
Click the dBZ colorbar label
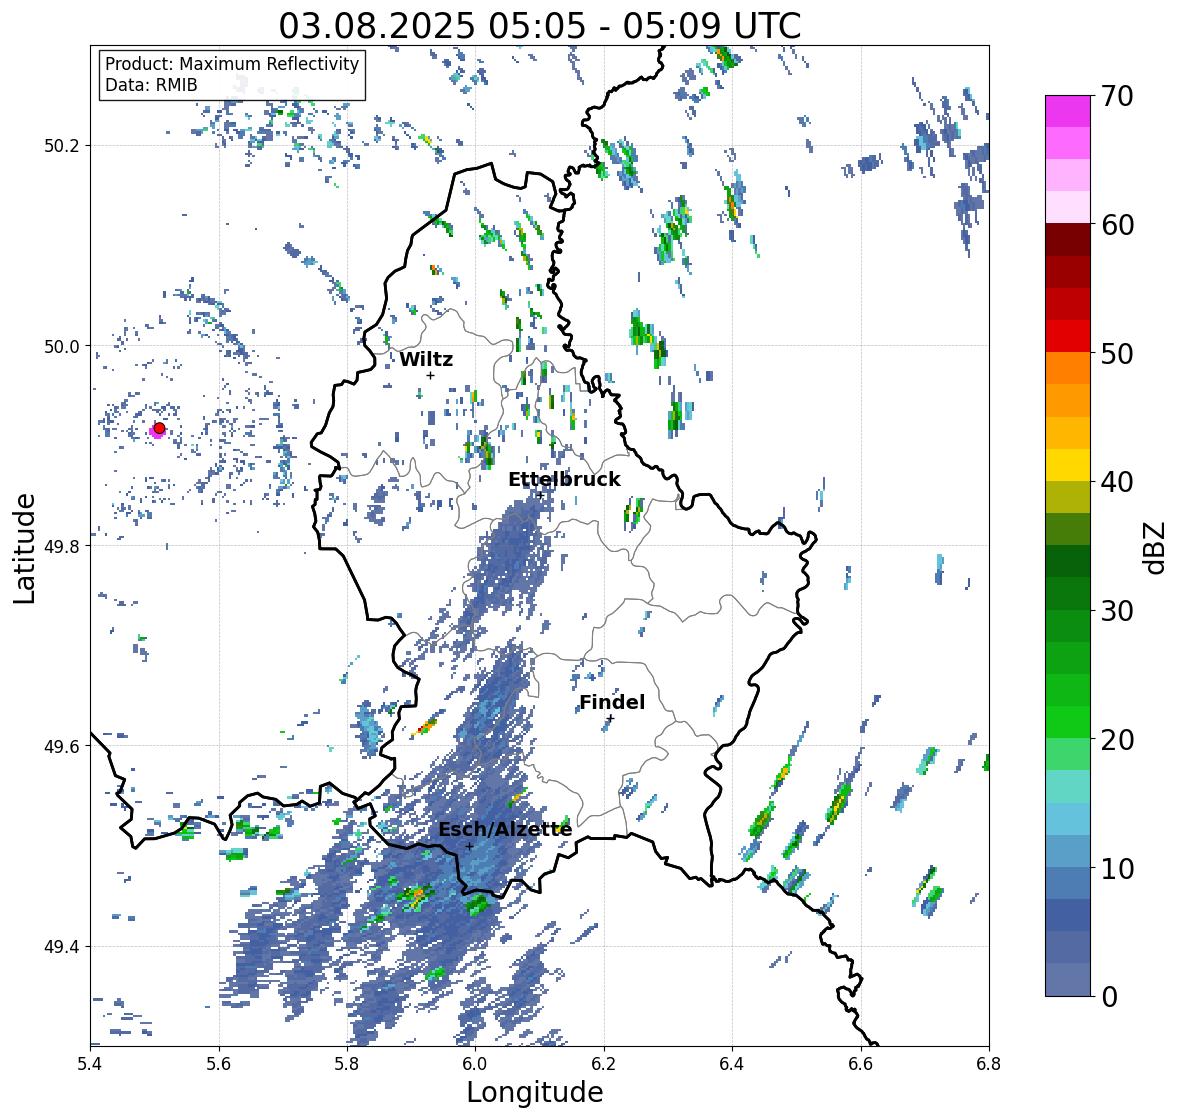point(1156,548)
